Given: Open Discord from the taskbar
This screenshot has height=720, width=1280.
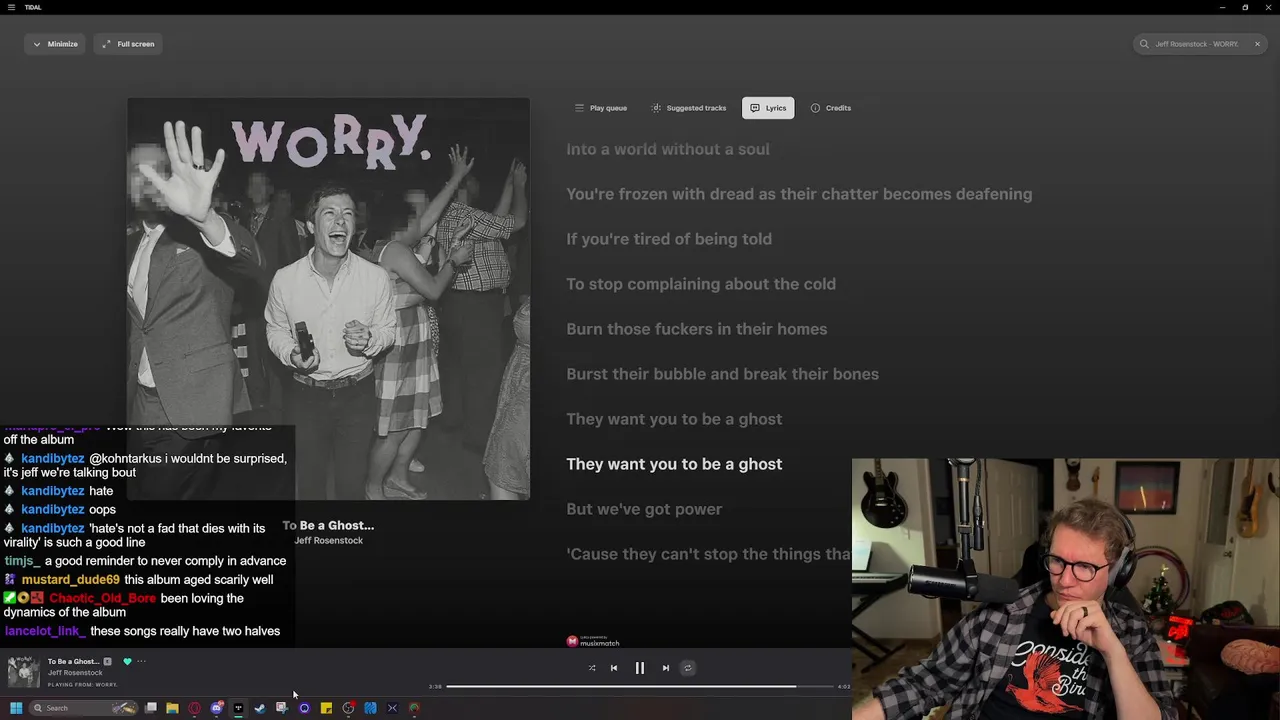Looking at the screenshot, I should (216, 708).
